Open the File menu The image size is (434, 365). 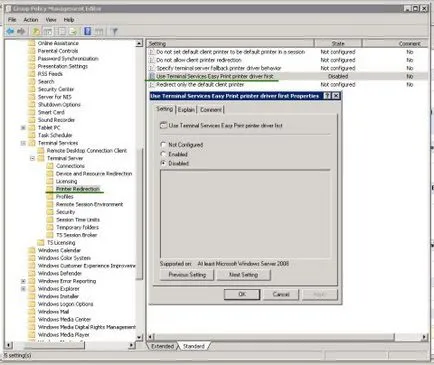point(12,20)
